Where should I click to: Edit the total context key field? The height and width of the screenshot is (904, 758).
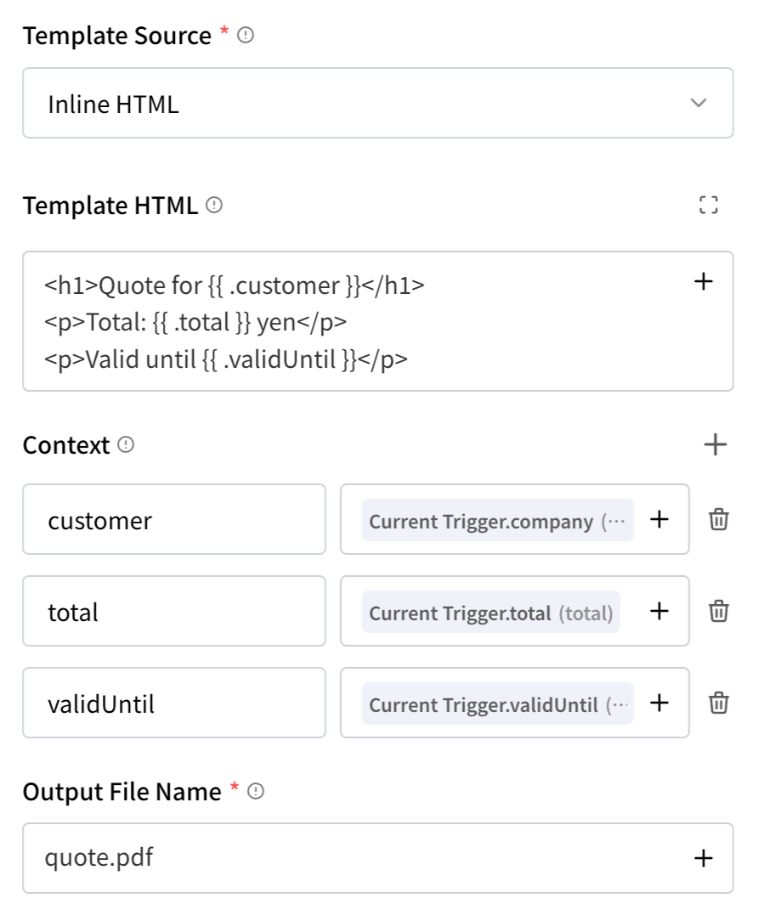174,611
